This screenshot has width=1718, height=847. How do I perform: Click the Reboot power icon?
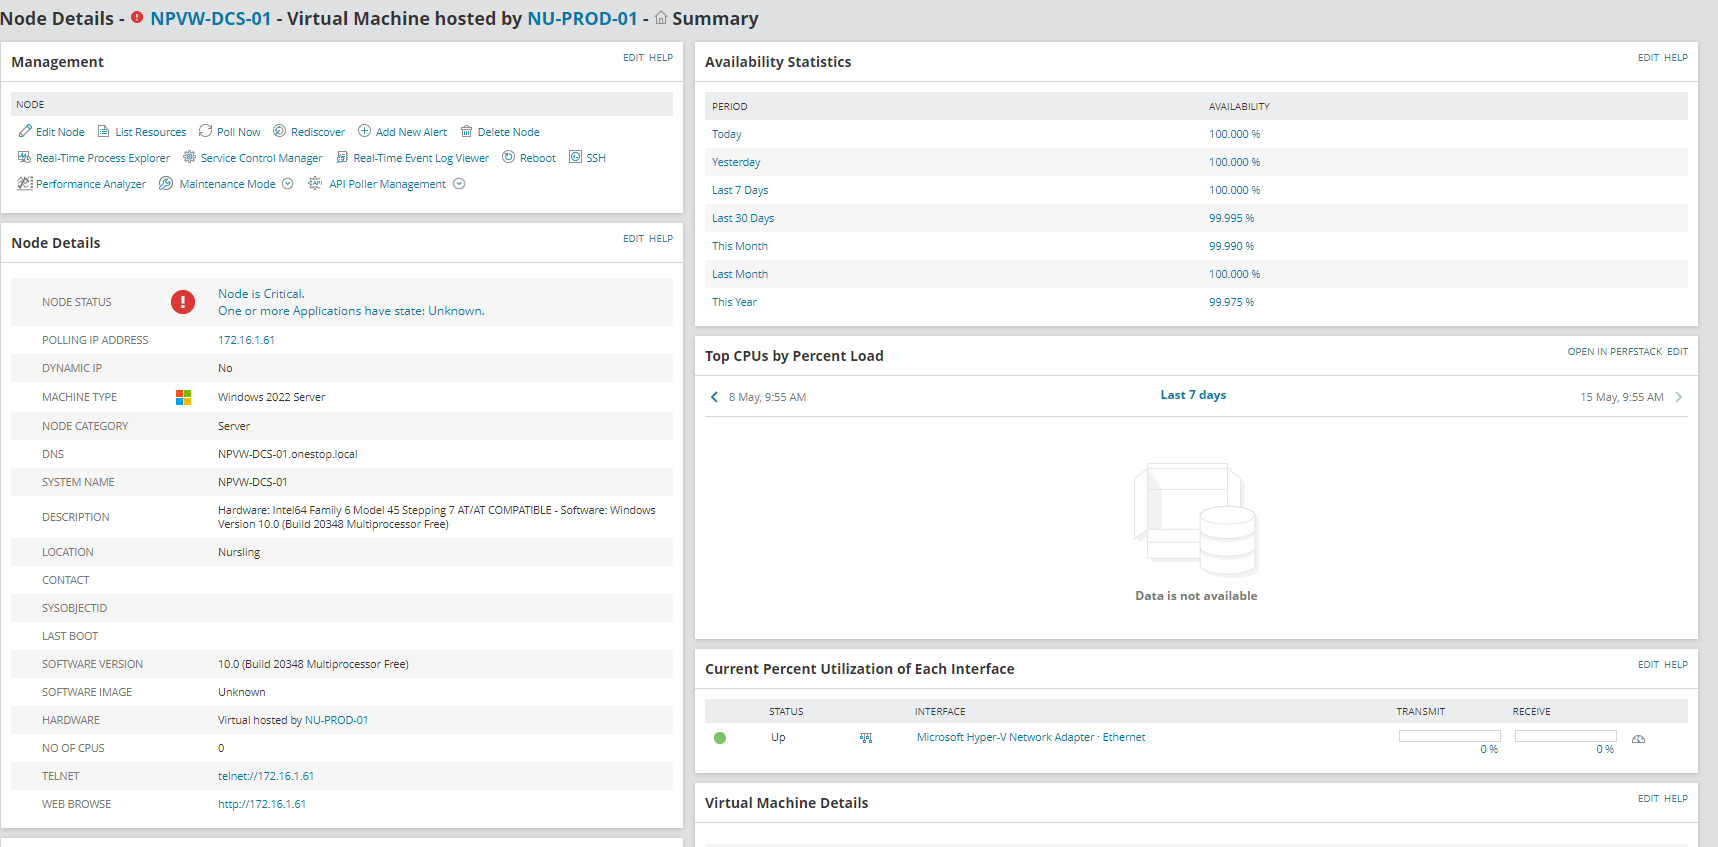[x=509, y=157]
